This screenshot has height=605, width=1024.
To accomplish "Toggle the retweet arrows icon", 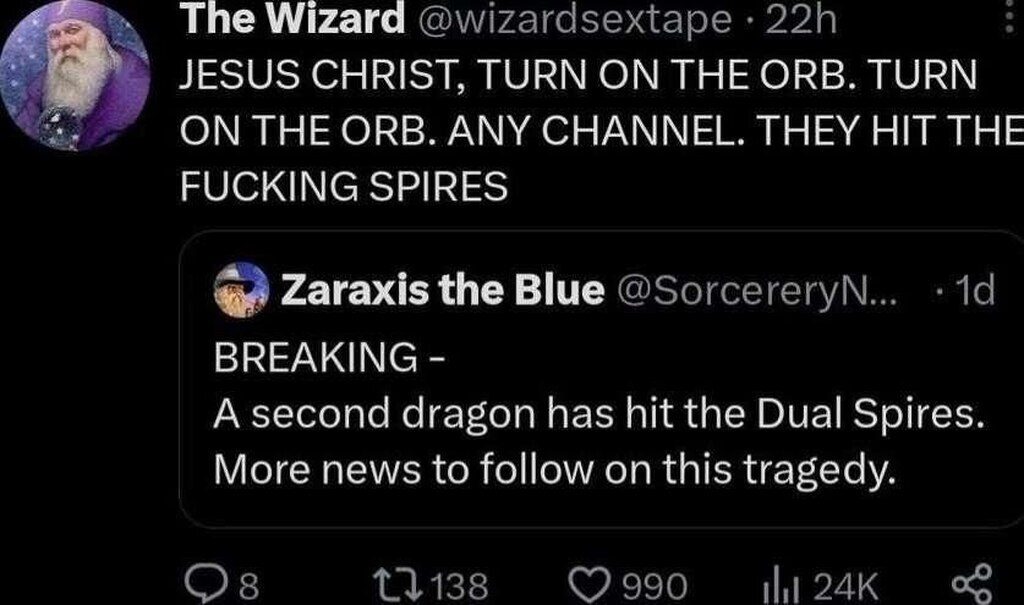I will click(x=408, y=583).
